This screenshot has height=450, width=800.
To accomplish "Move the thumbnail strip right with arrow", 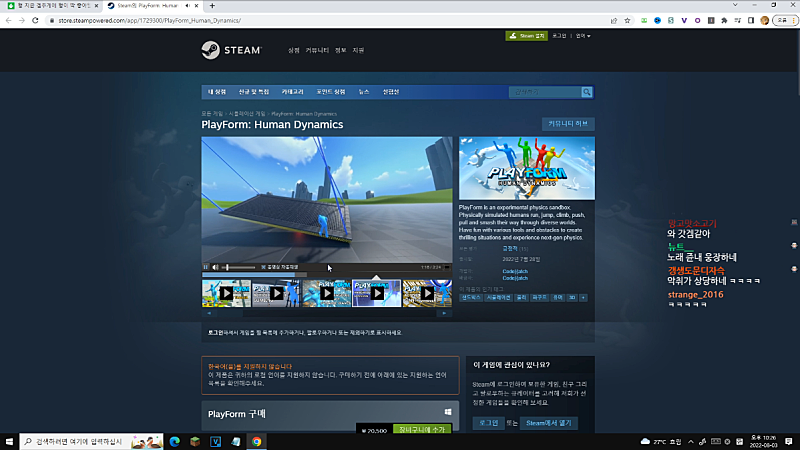I will click(x=444, y=313).
